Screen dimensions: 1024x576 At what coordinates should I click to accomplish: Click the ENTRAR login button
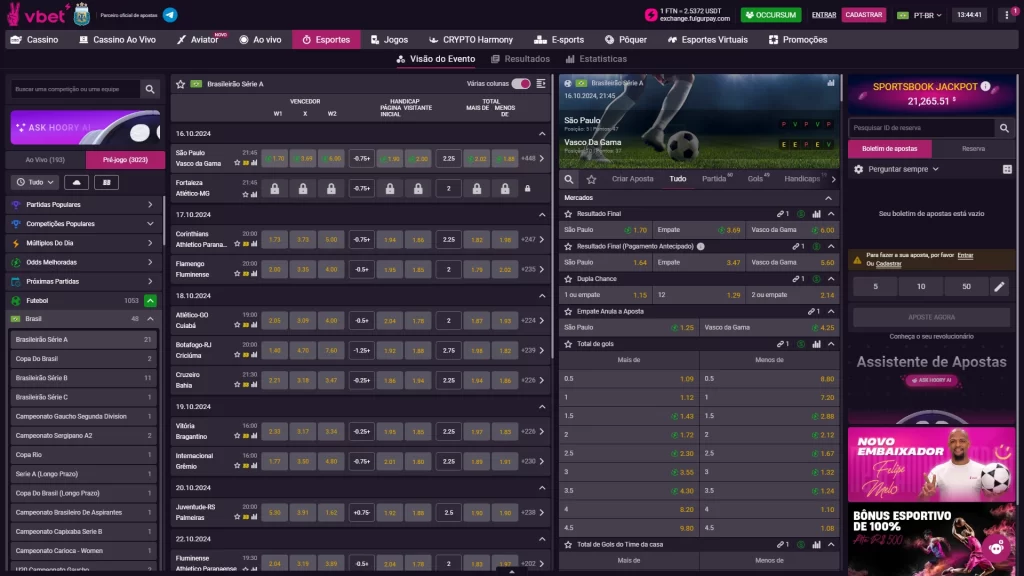point(824,15)
